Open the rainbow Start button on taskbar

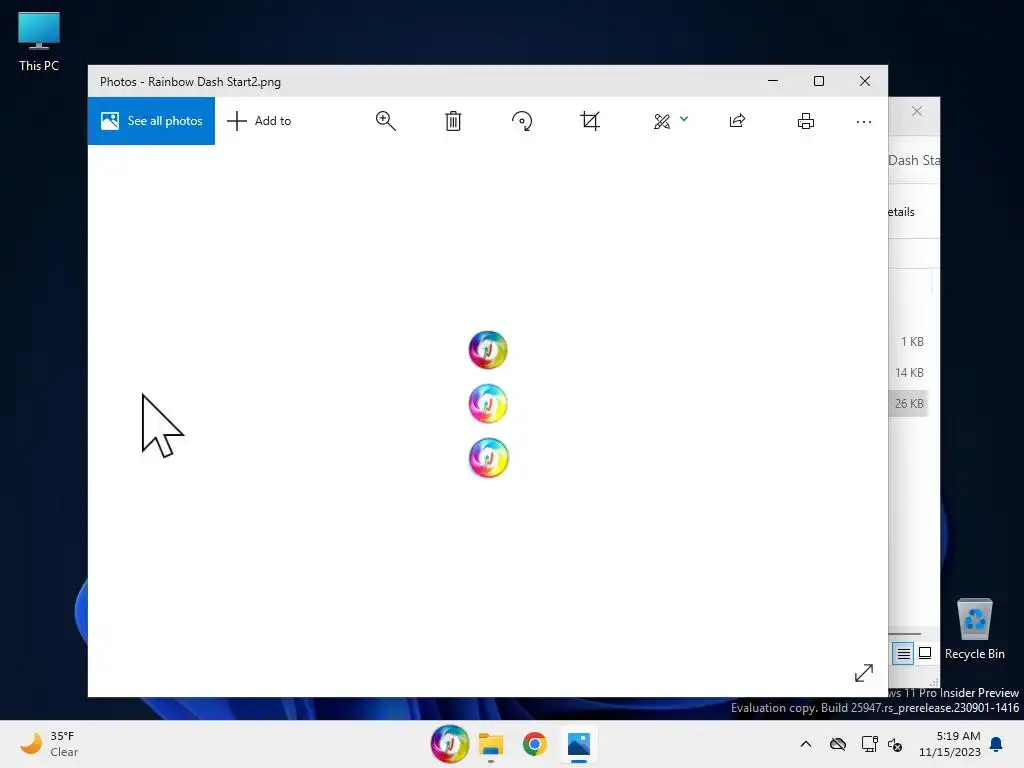pyautogui.click(x=449, y=744)
